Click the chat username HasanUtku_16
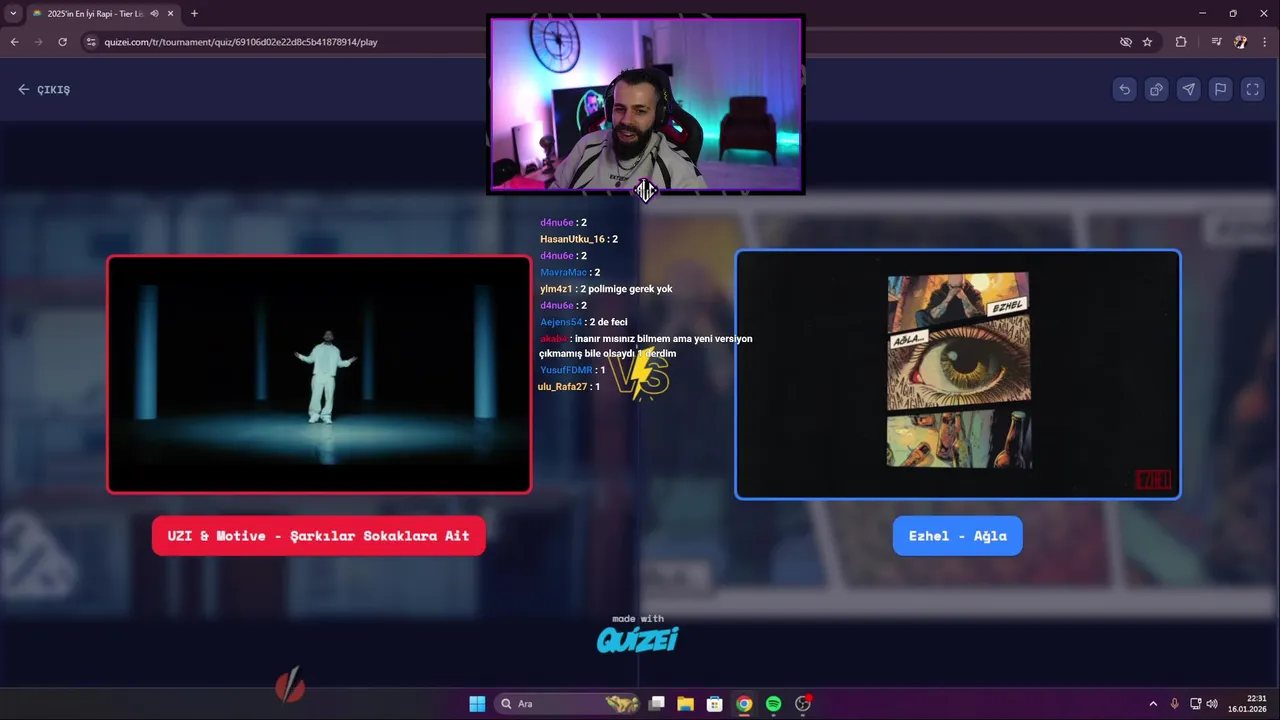Image resolution: width=1280 pixels, height=720 pixels. (x=572, y=239)
